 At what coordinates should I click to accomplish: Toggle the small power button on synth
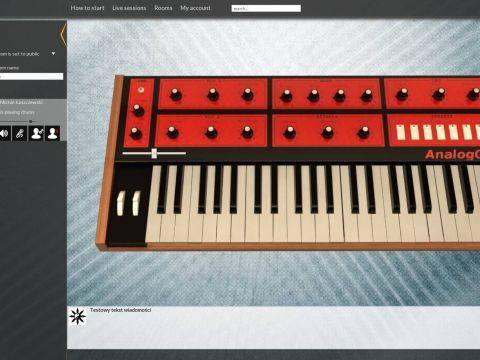click(141, 89)
